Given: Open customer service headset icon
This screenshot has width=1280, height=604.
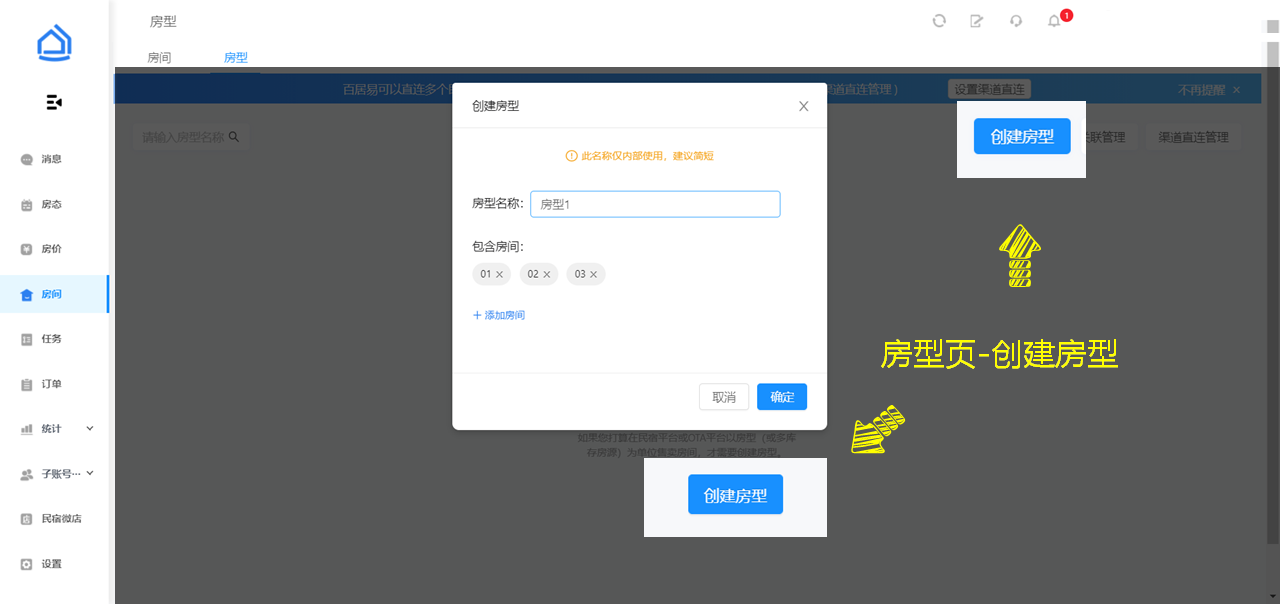Looking at the screenshot, I should [x=1016, y=20].
